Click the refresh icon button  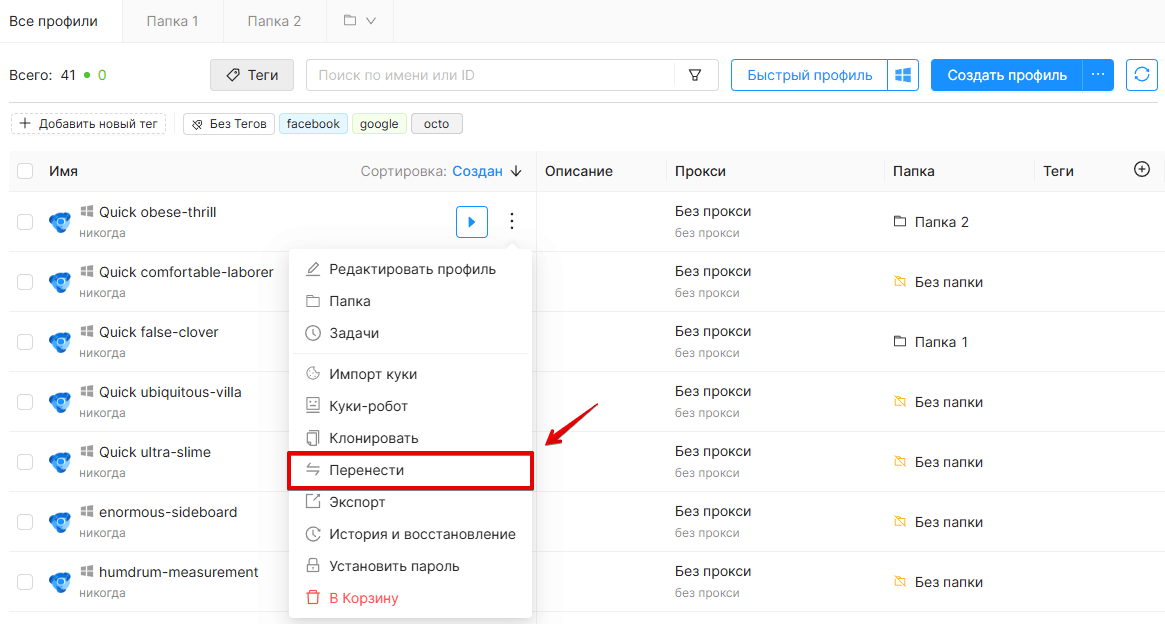click(1142, 75)
